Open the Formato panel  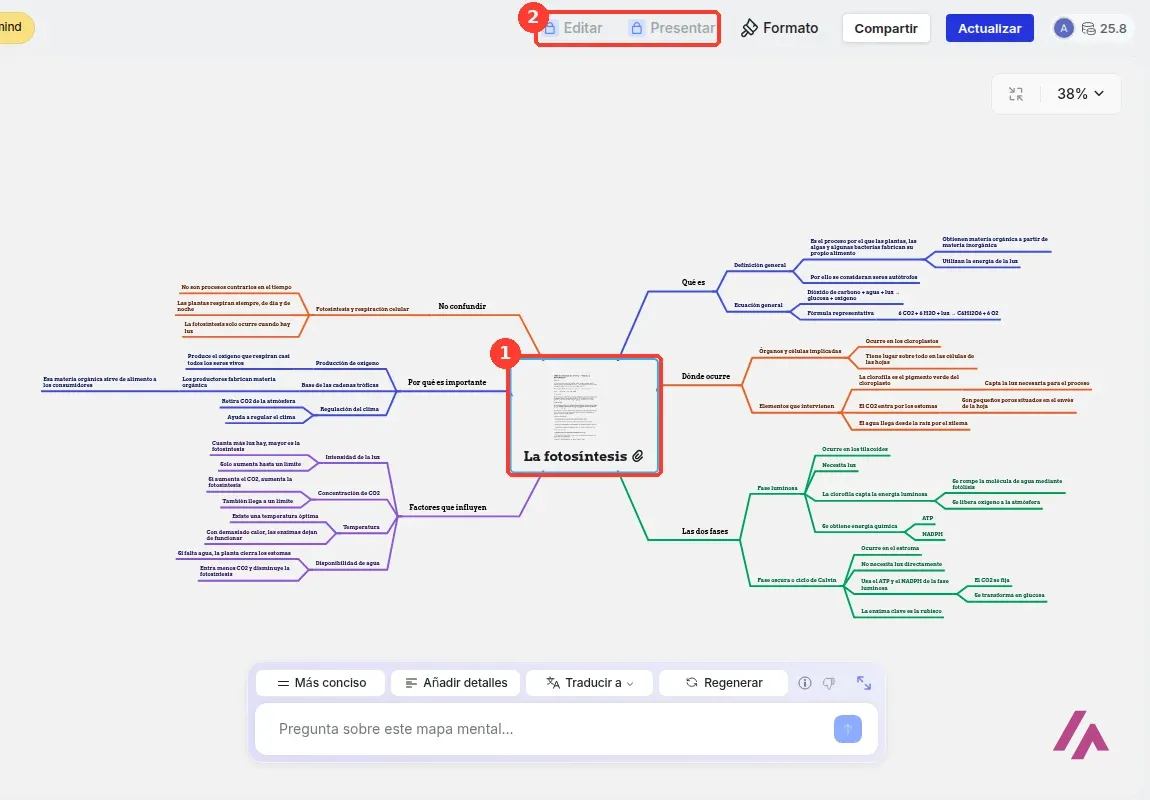pos(779,28)
